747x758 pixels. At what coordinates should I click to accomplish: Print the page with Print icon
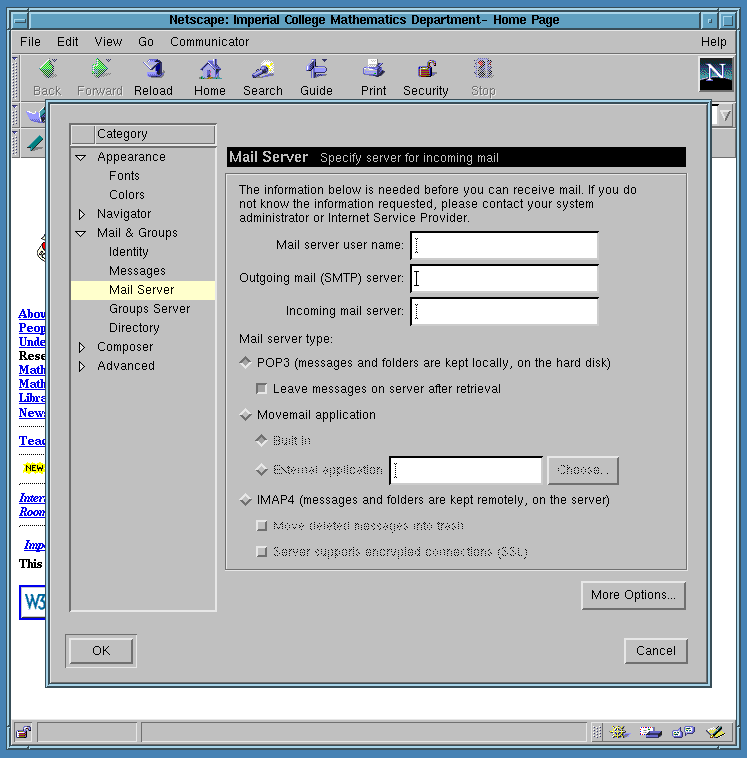tap(373, 69)
